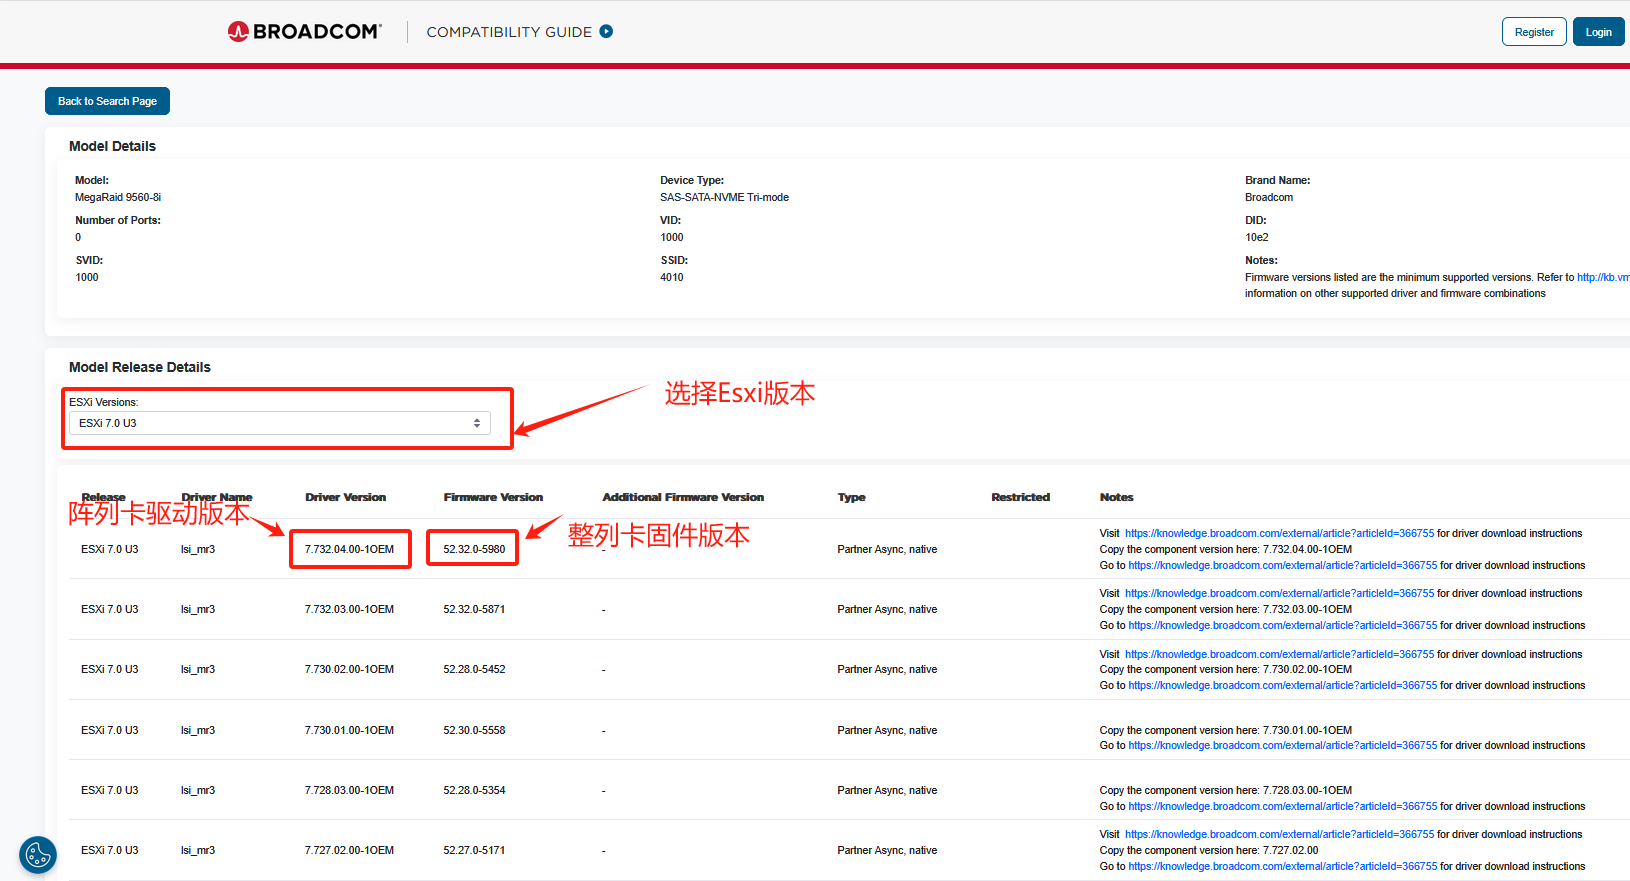Click the Driver Version column header

(345, 497)
